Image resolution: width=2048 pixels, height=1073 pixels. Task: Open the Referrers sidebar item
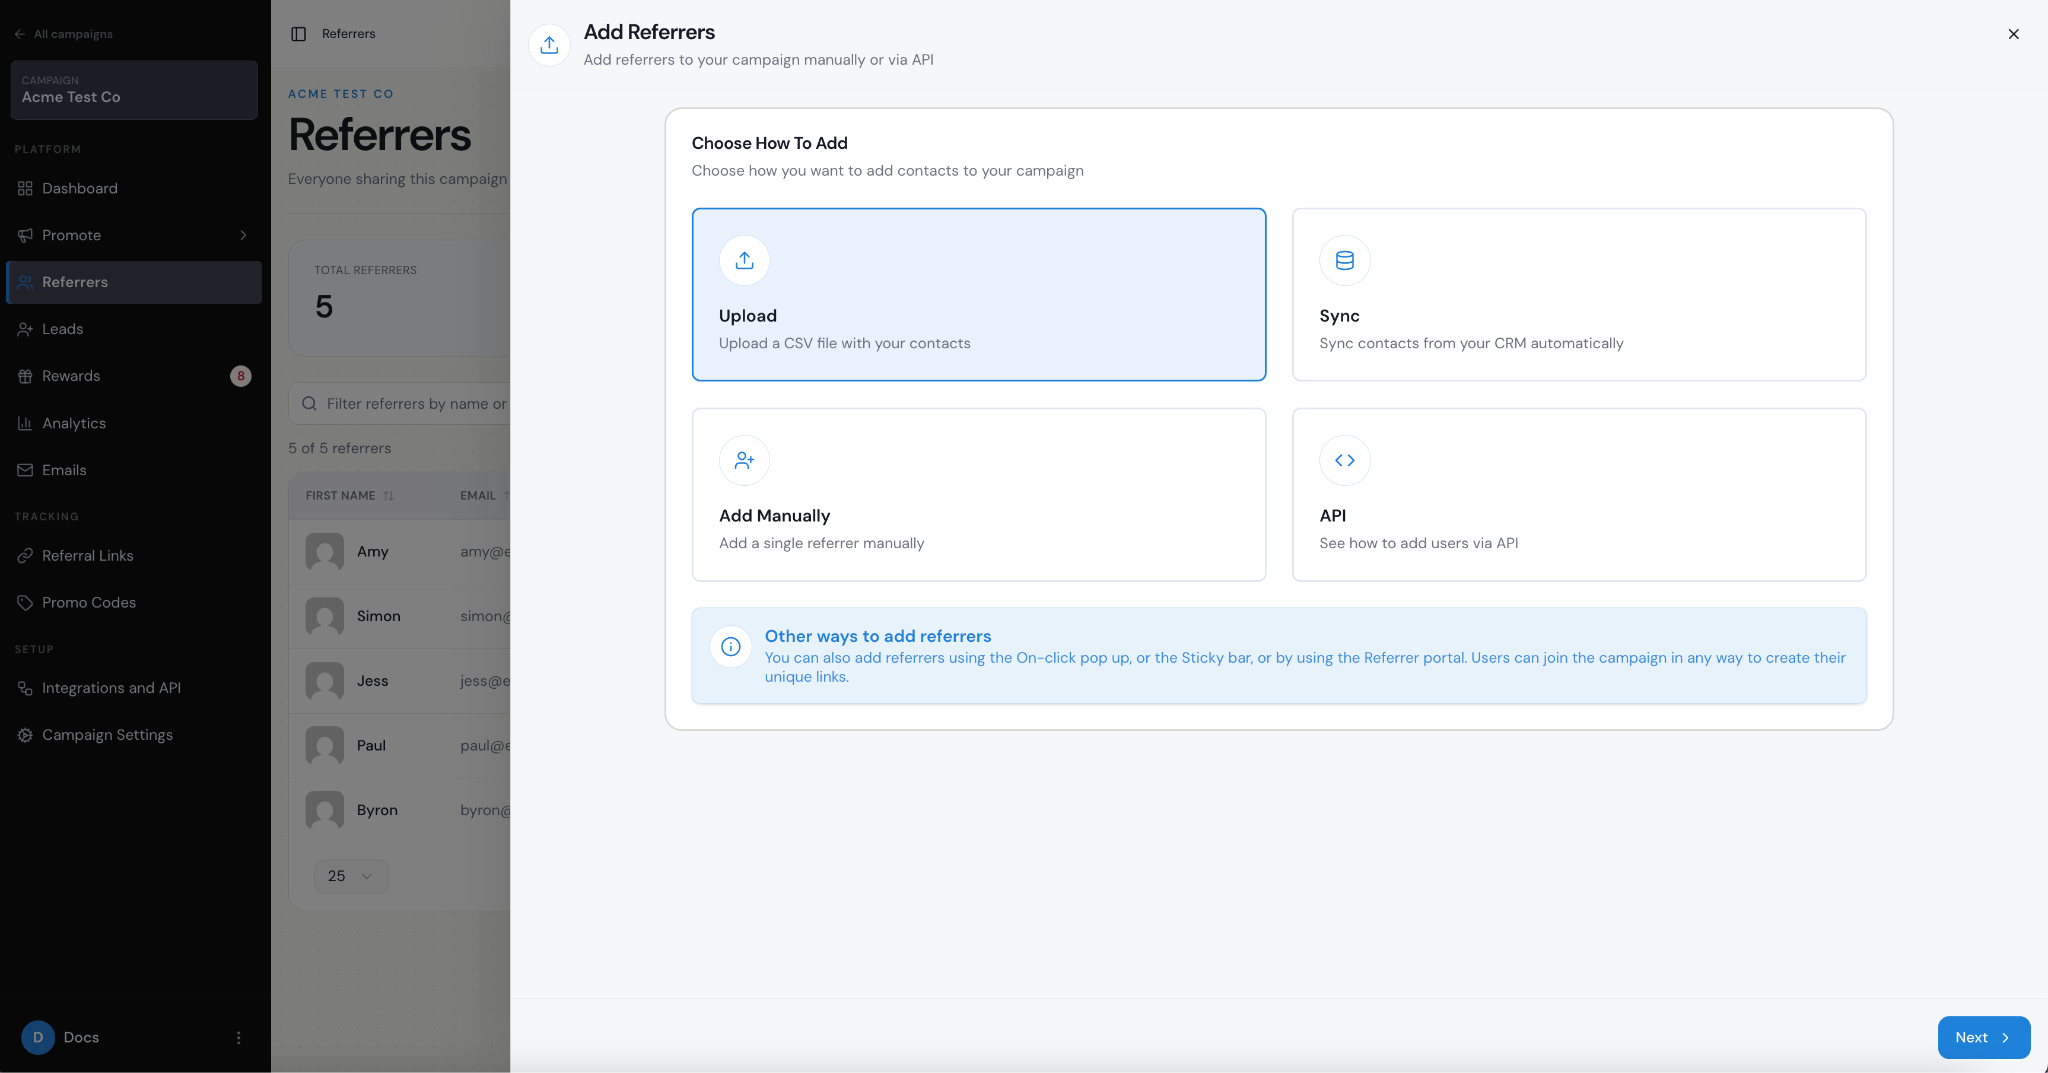tap(134, 282)
